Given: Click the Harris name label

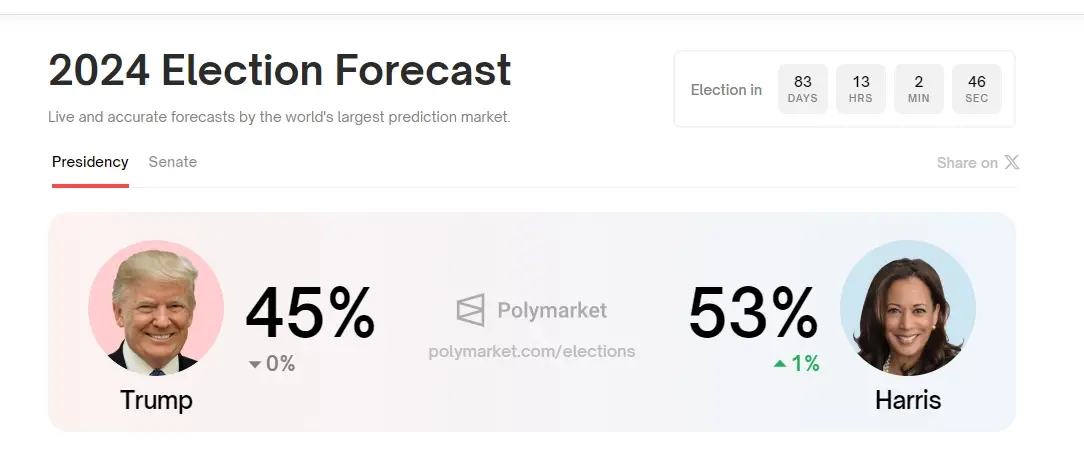Looking at the screenshot, I should [x=908, y=400].
